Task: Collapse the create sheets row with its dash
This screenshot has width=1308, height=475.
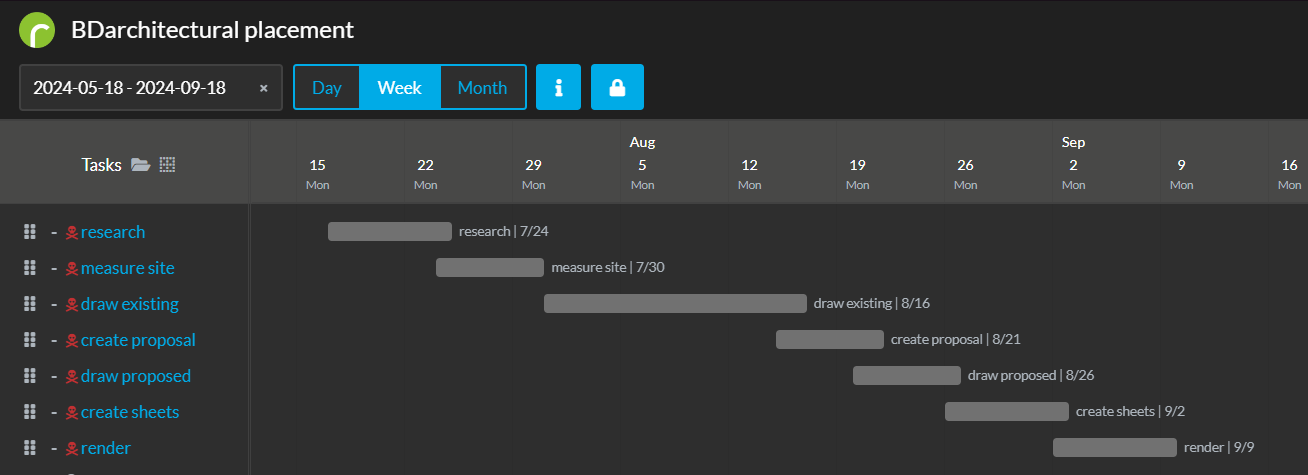Action: tap(54, 412)
